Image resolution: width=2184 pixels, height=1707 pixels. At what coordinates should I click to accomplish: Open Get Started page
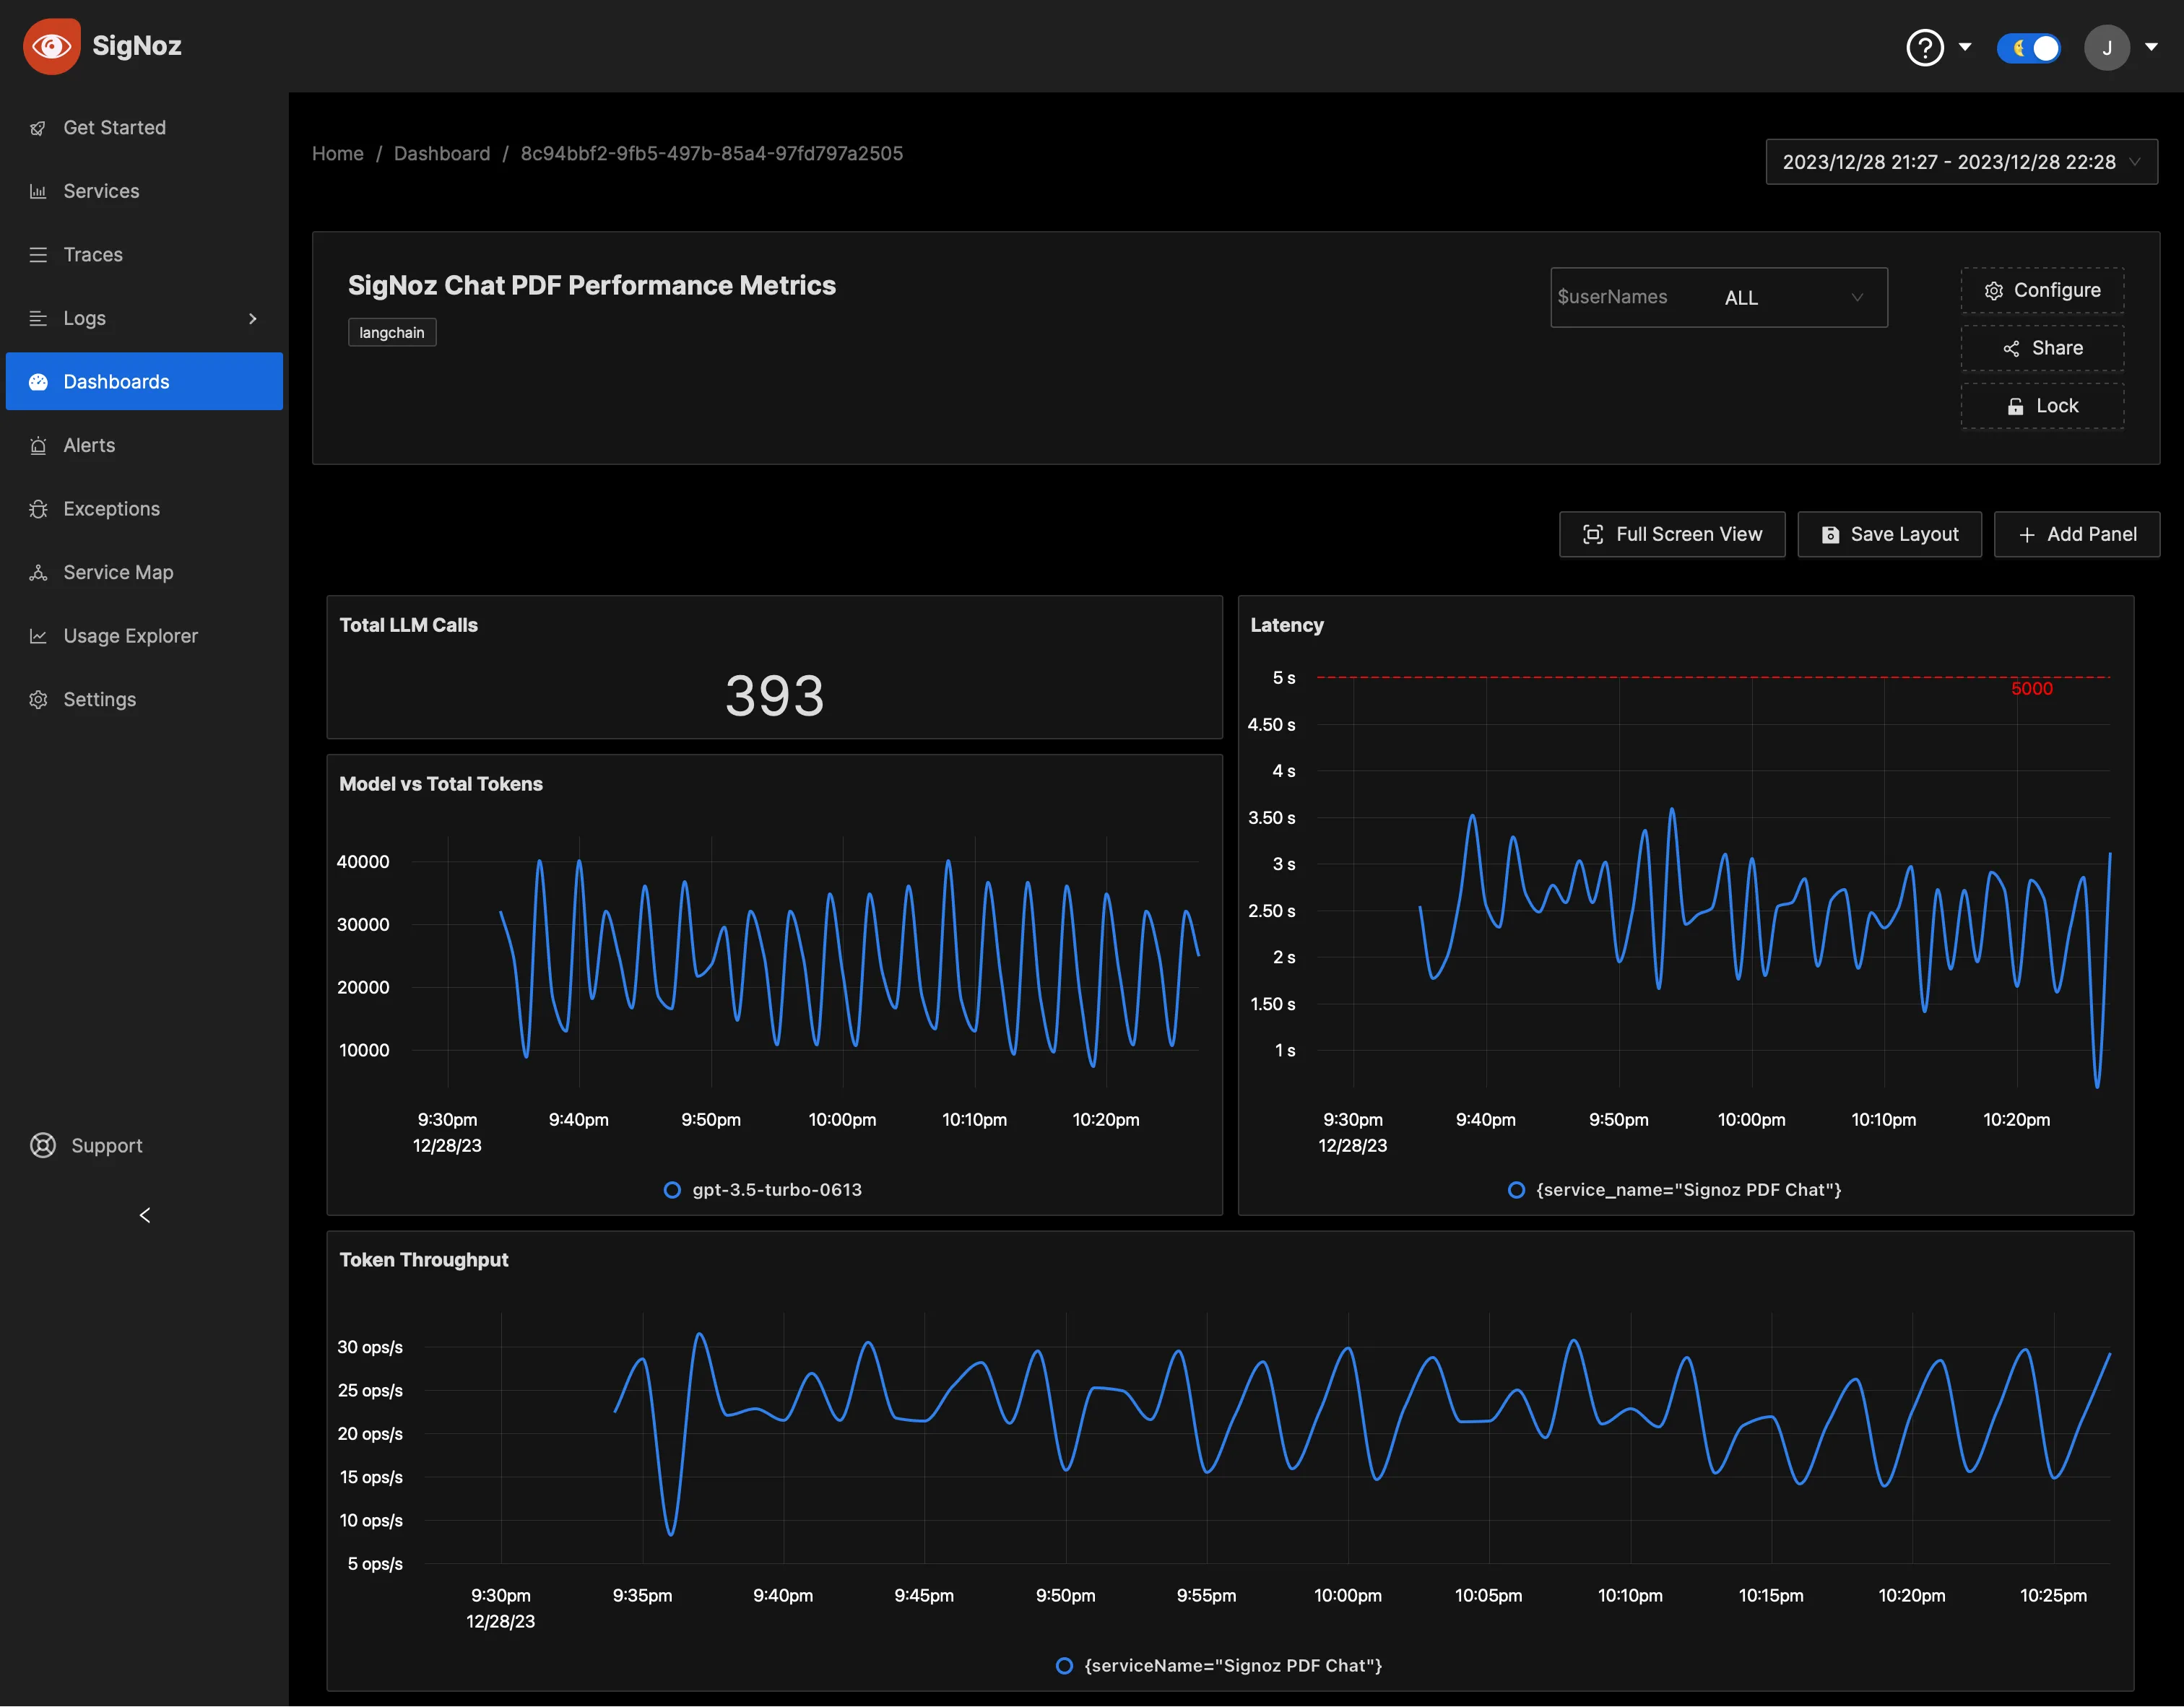(144, 128)
